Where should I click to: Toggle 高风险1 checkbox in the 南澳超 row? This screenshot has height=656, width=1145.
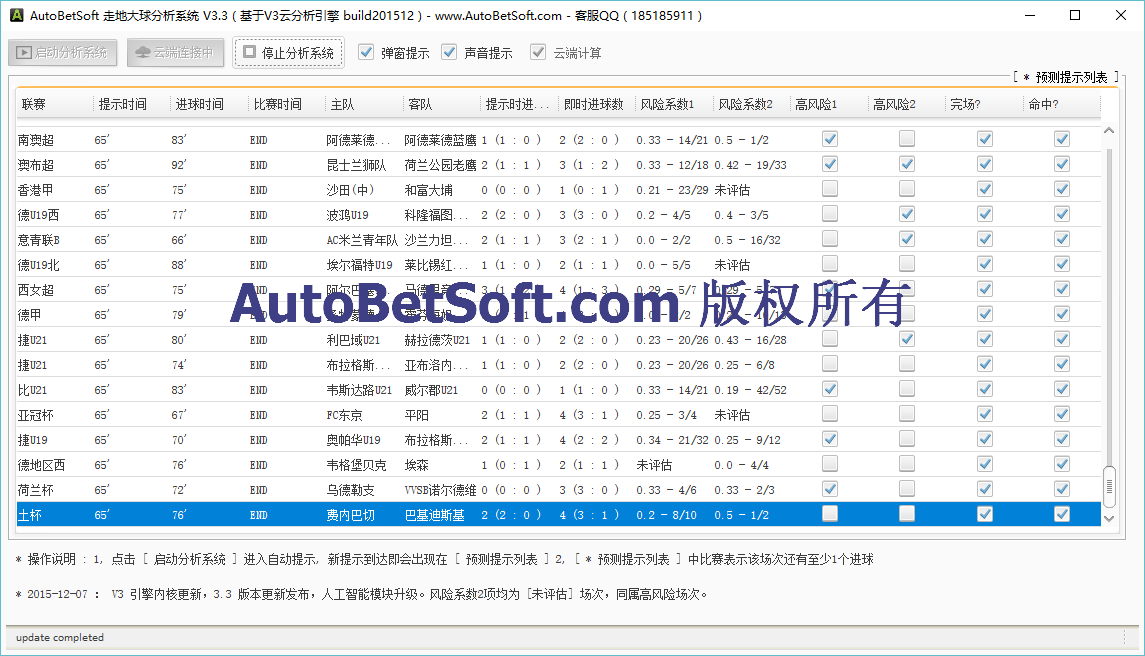tap(830, 139)
